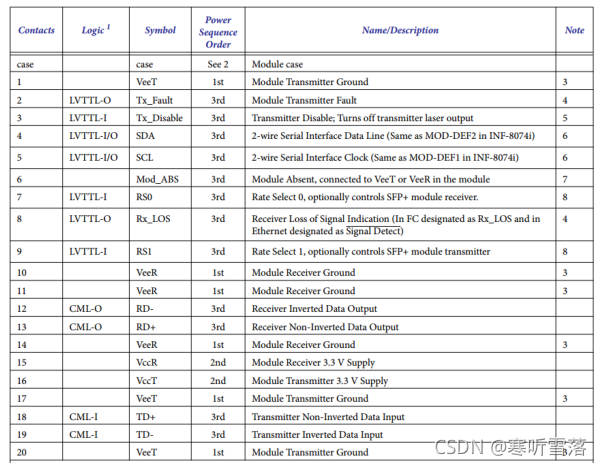Click the 'Rate Select 0' description
The width and height of the screenshot is (602, 465).
pos(365,197)
